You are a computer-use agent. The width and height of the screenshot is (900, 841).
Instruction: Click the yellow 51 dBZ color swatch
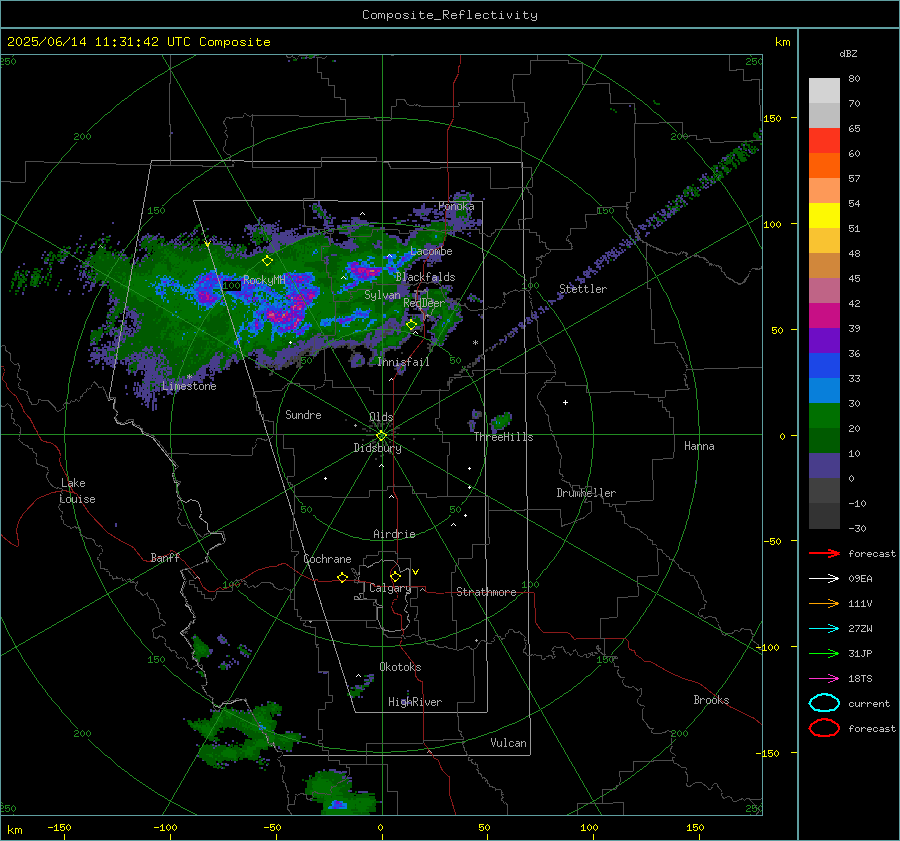[x=824, y=215]
